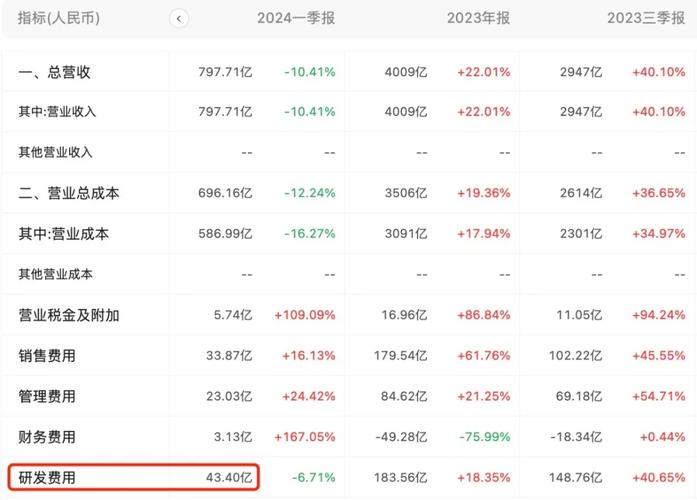
Task: Select the 其中:营业成本 row label
Action: [x=64, y=234]
